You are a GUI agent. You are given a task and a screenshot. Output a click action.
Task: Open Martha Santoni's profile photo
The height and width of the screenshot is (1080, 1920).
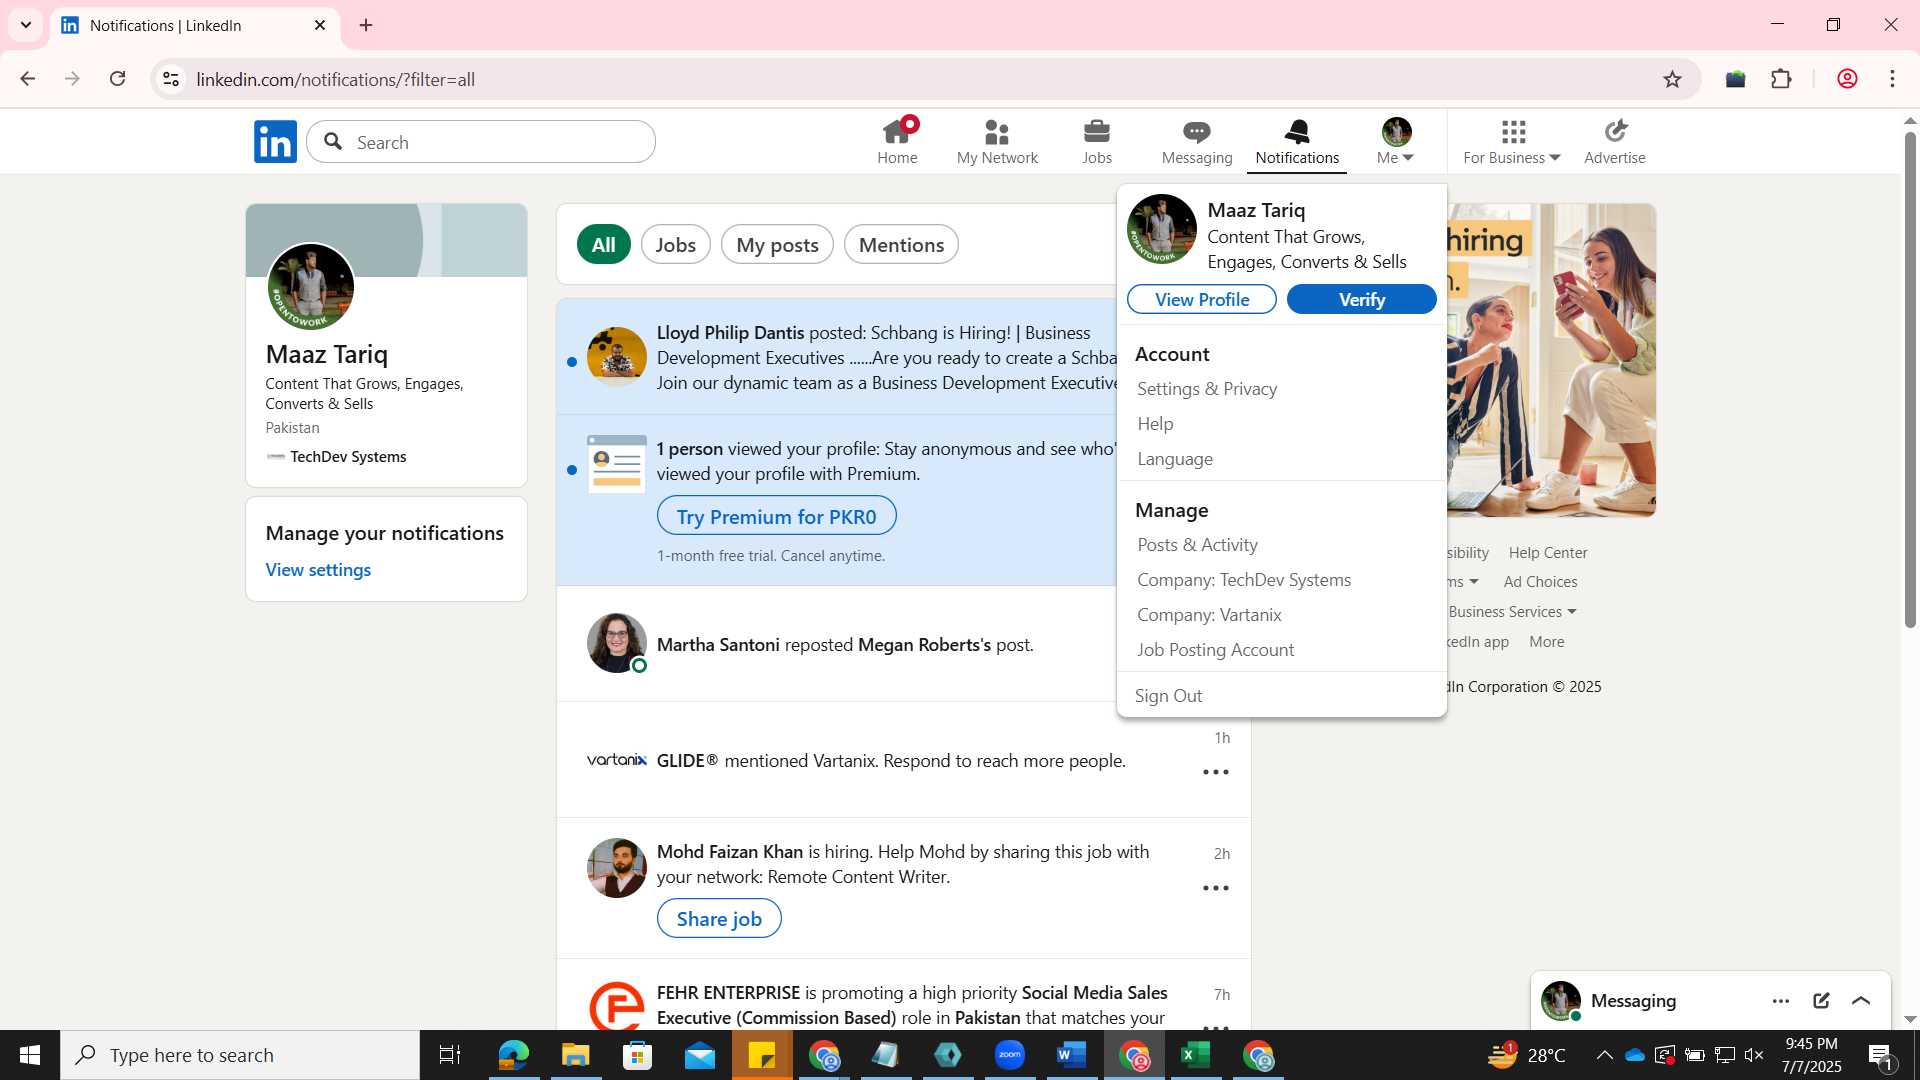[x=617, y=643]
